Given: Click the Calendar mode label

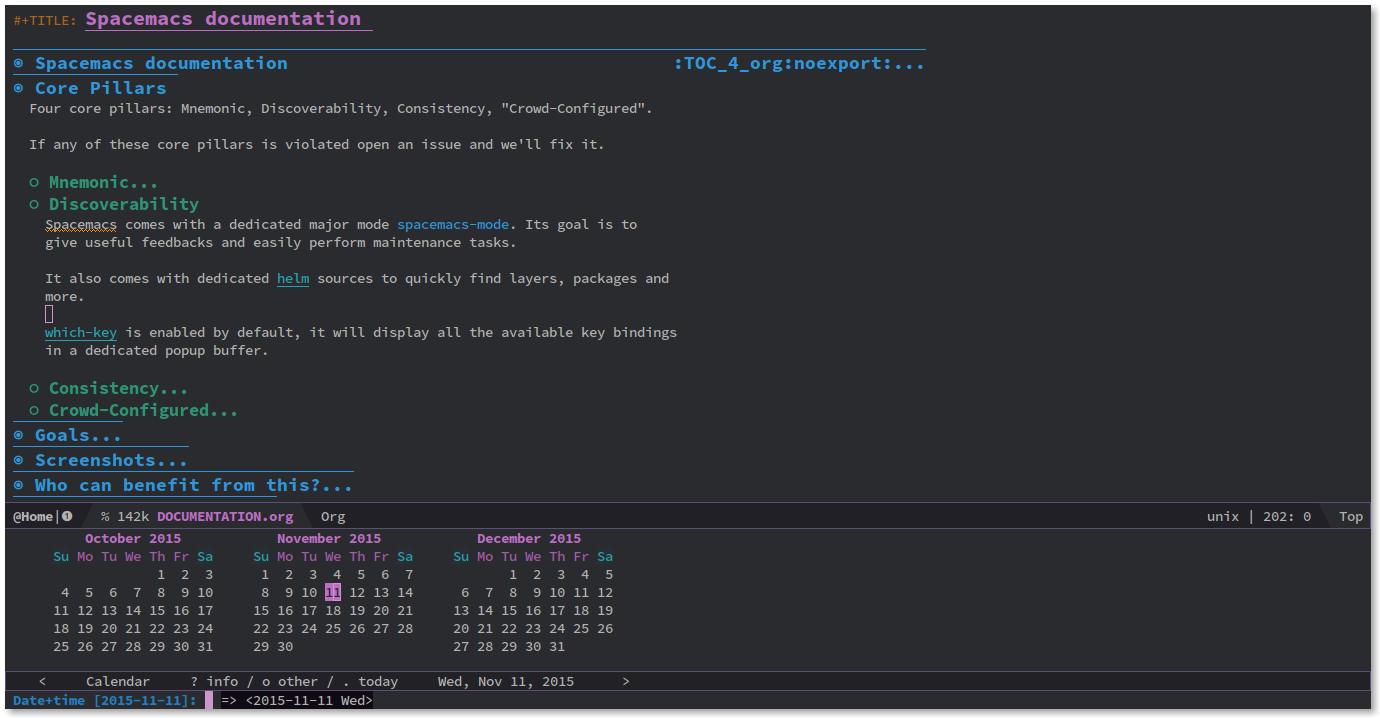Looking at the screenshot, I should tap(118, 681).
